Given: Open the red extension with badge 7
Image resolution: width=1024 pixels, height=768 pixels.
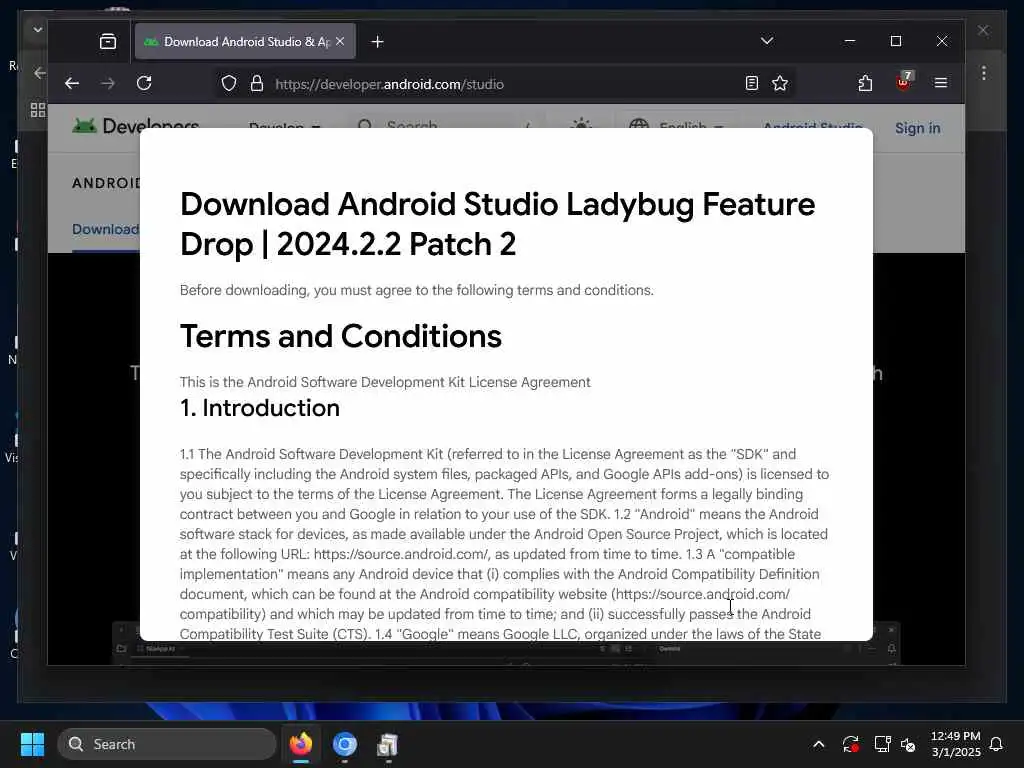Looking at the screenshot, I should coord(904,82).
